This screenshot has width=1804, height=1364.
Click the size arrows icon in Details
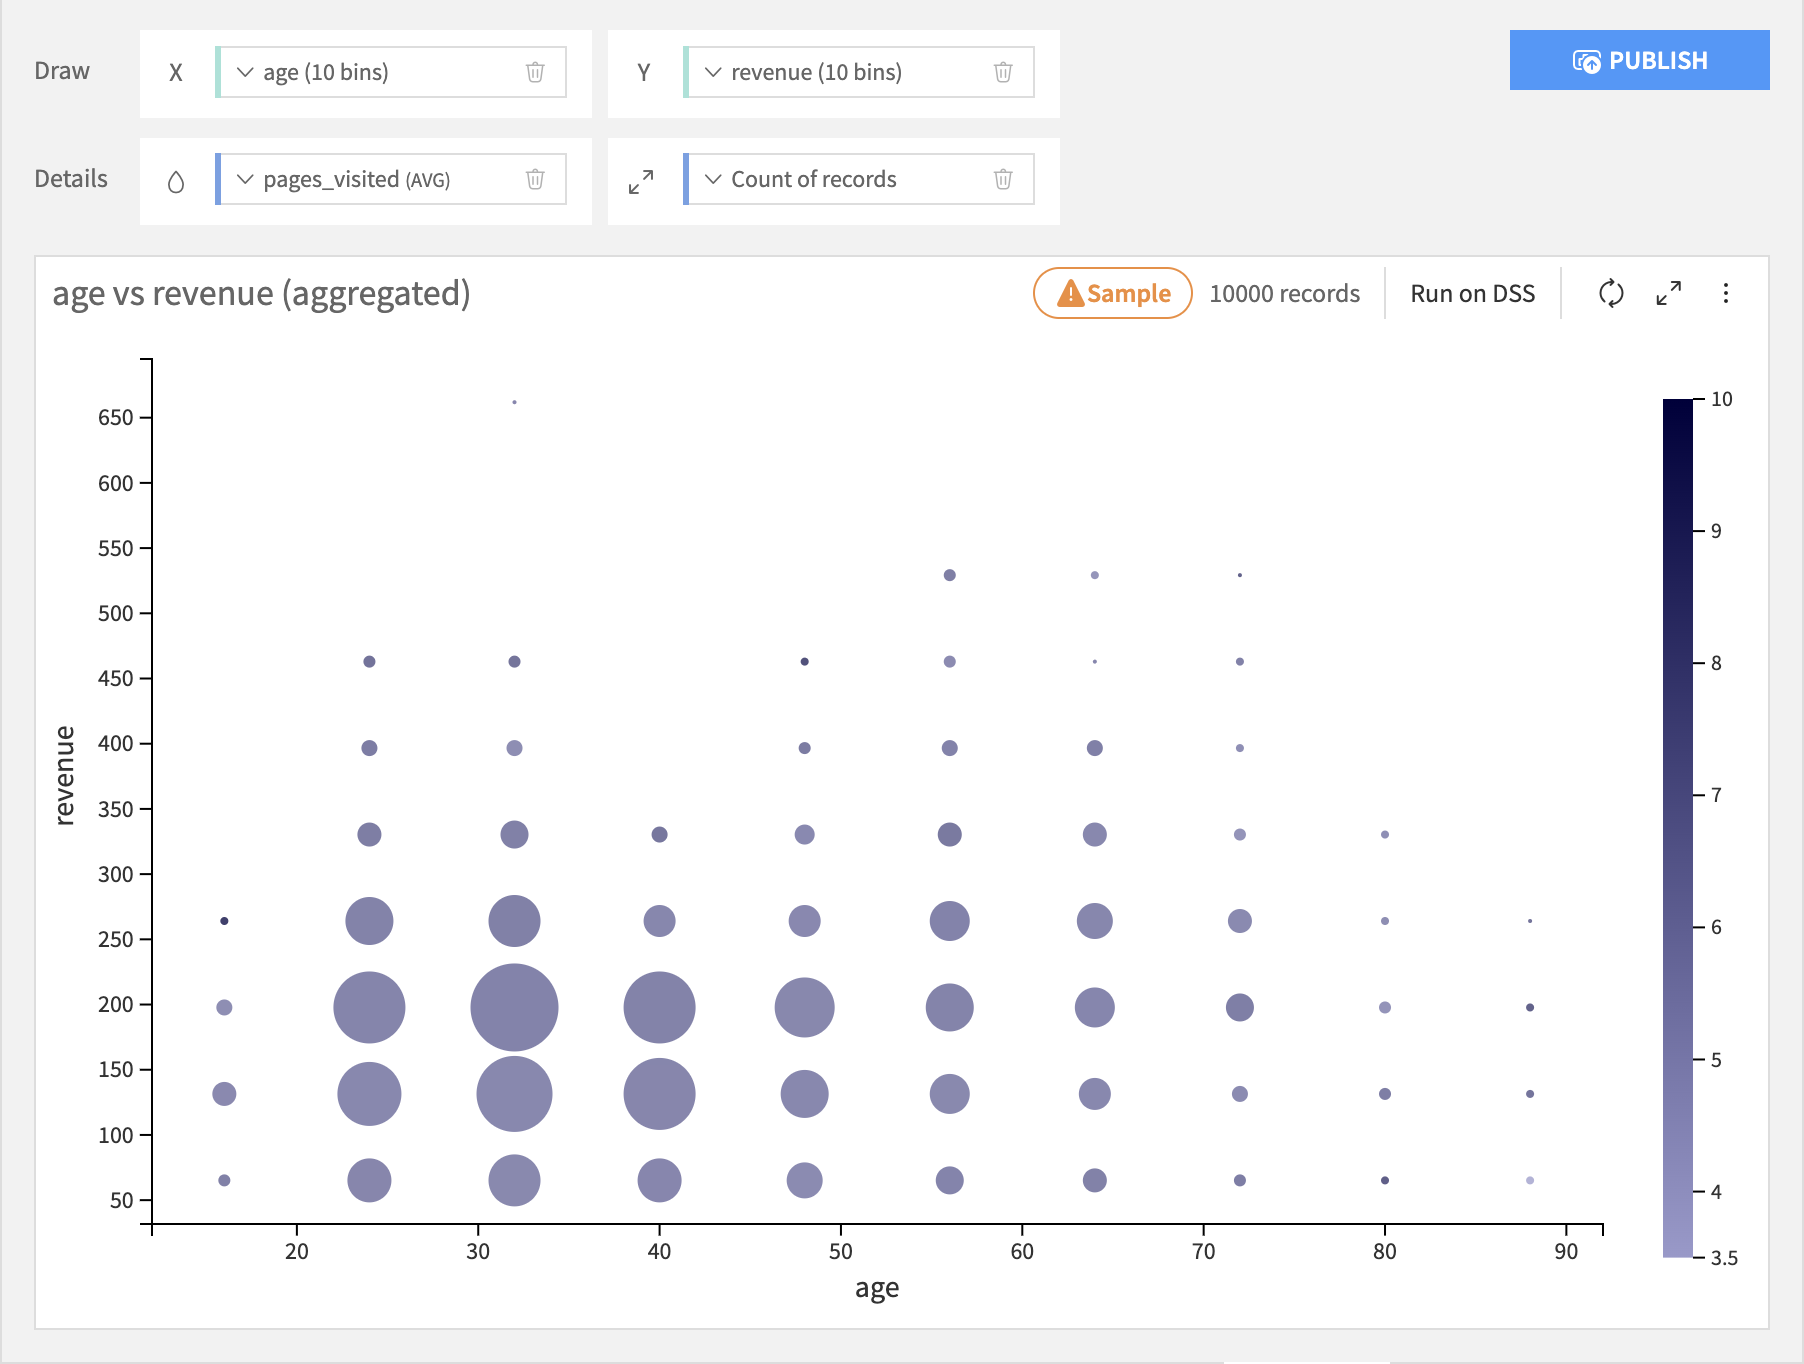click(641, 181)
